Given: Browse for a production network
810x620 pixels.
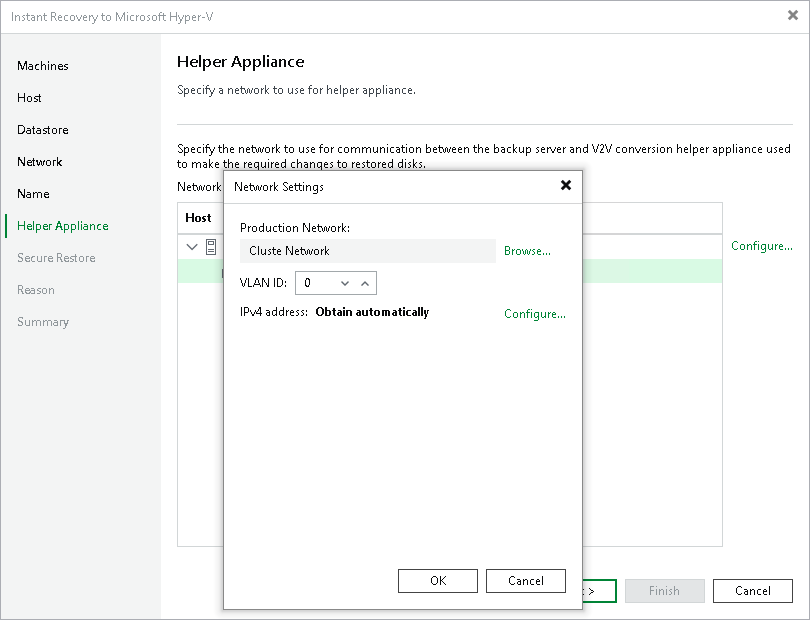Looking at the screenshot, I should pyautogui.click(x=527, y=251).
